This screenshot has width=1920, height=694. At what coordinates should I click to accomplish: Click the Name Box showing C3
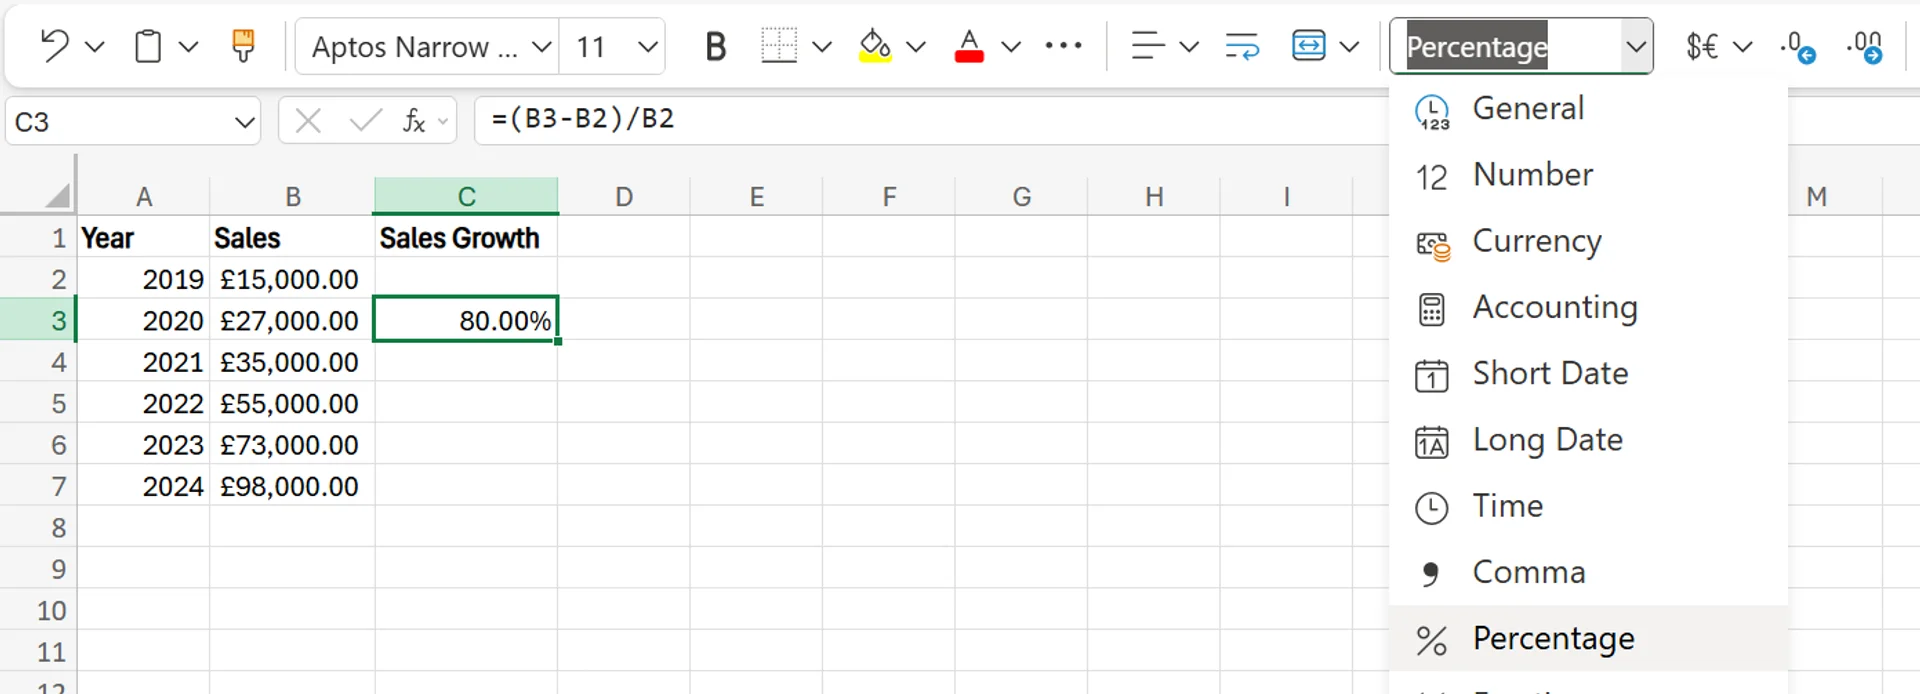[x=120, y=122]
